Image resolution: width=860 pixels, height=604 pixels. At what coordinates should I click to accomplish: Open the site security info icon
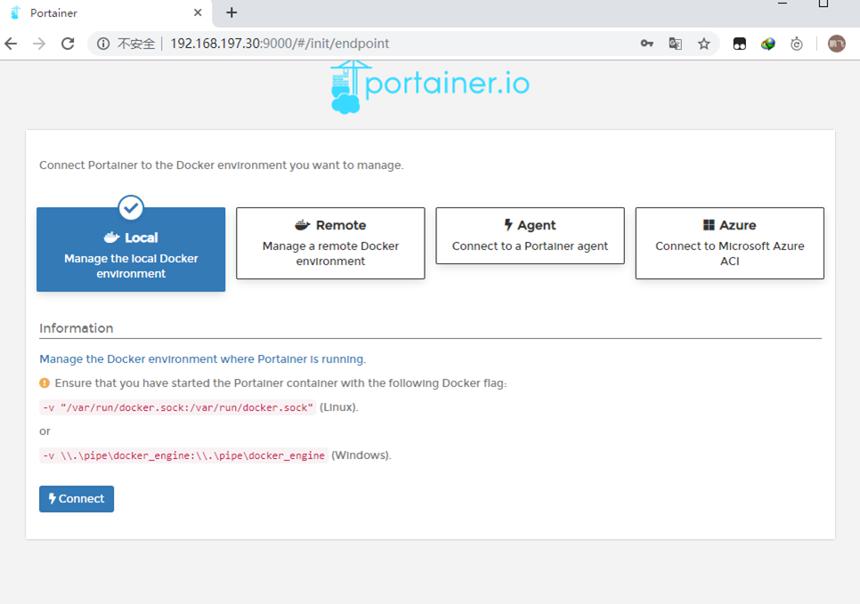[103, 43]
